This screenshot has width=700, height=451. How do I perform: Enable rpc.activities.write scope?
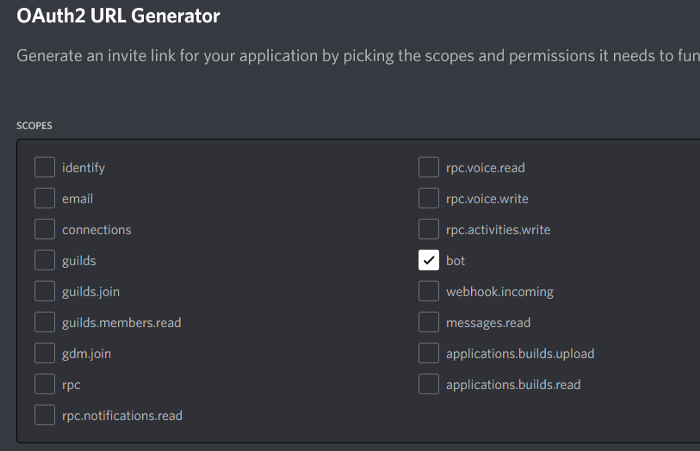(429, 230)
